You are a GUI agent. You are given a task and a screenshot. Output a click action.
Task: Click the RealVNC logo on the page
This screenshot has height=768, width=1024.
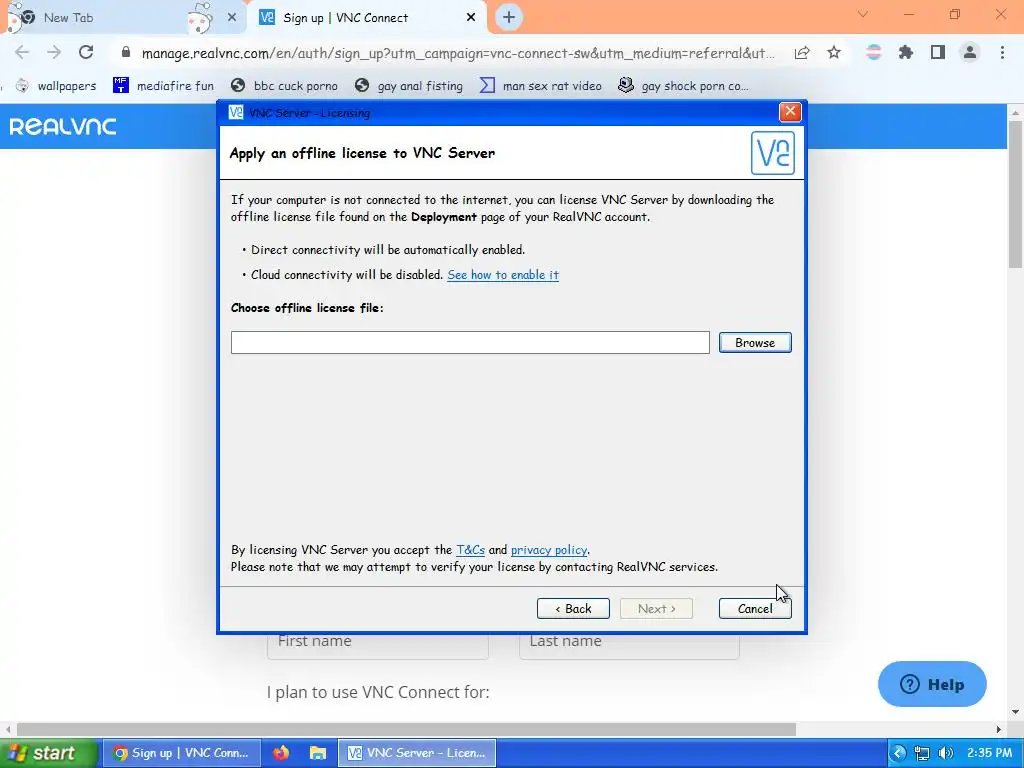tap(63, 126)
